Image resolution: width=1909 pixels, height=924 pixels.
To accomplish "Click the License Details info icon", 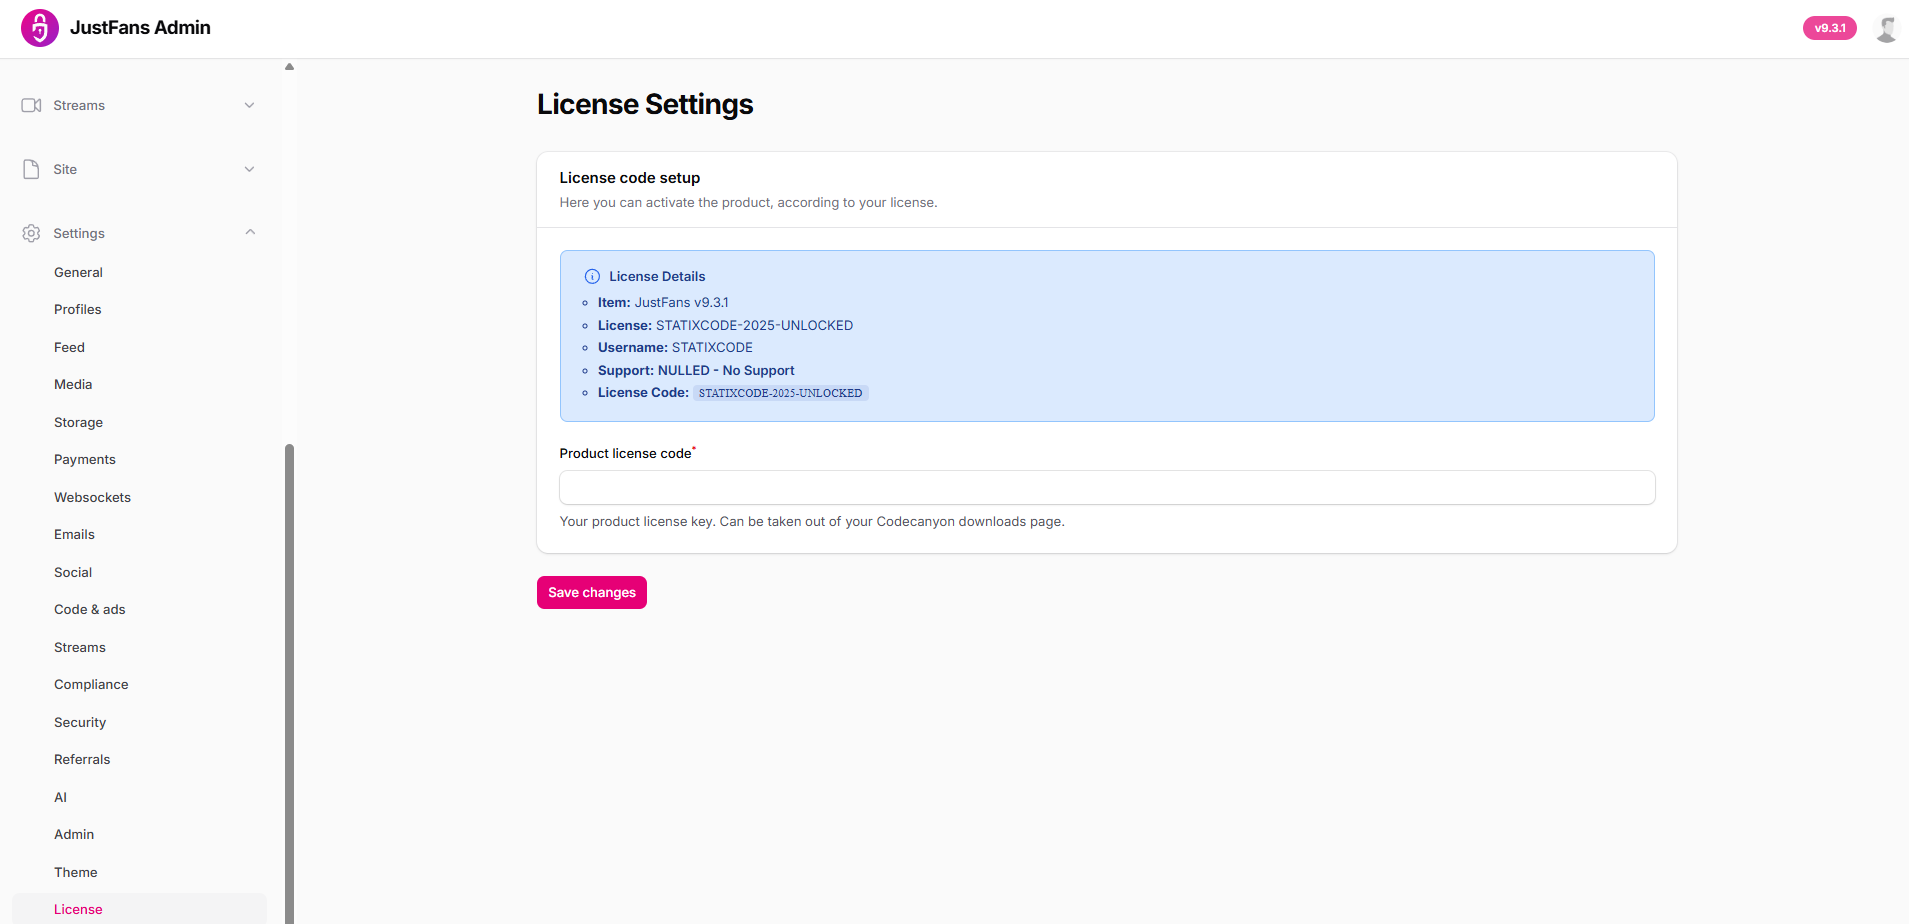I will pos(592,277).
